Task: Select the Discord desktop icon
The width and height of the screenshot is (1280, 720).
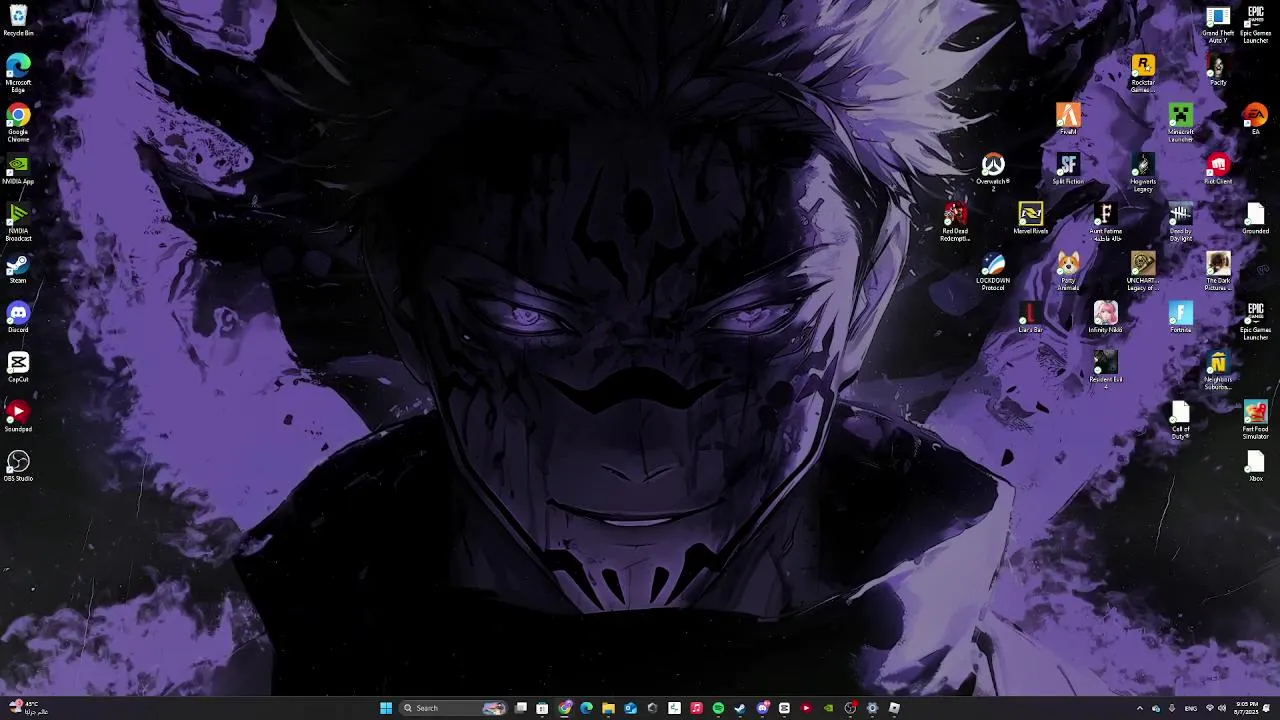Action: point(18,318)
